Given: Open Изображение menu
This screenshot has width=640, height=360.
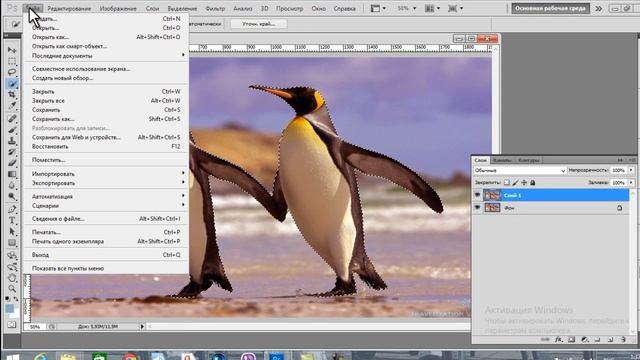Looking at the screenshot, I should (118, 8).
